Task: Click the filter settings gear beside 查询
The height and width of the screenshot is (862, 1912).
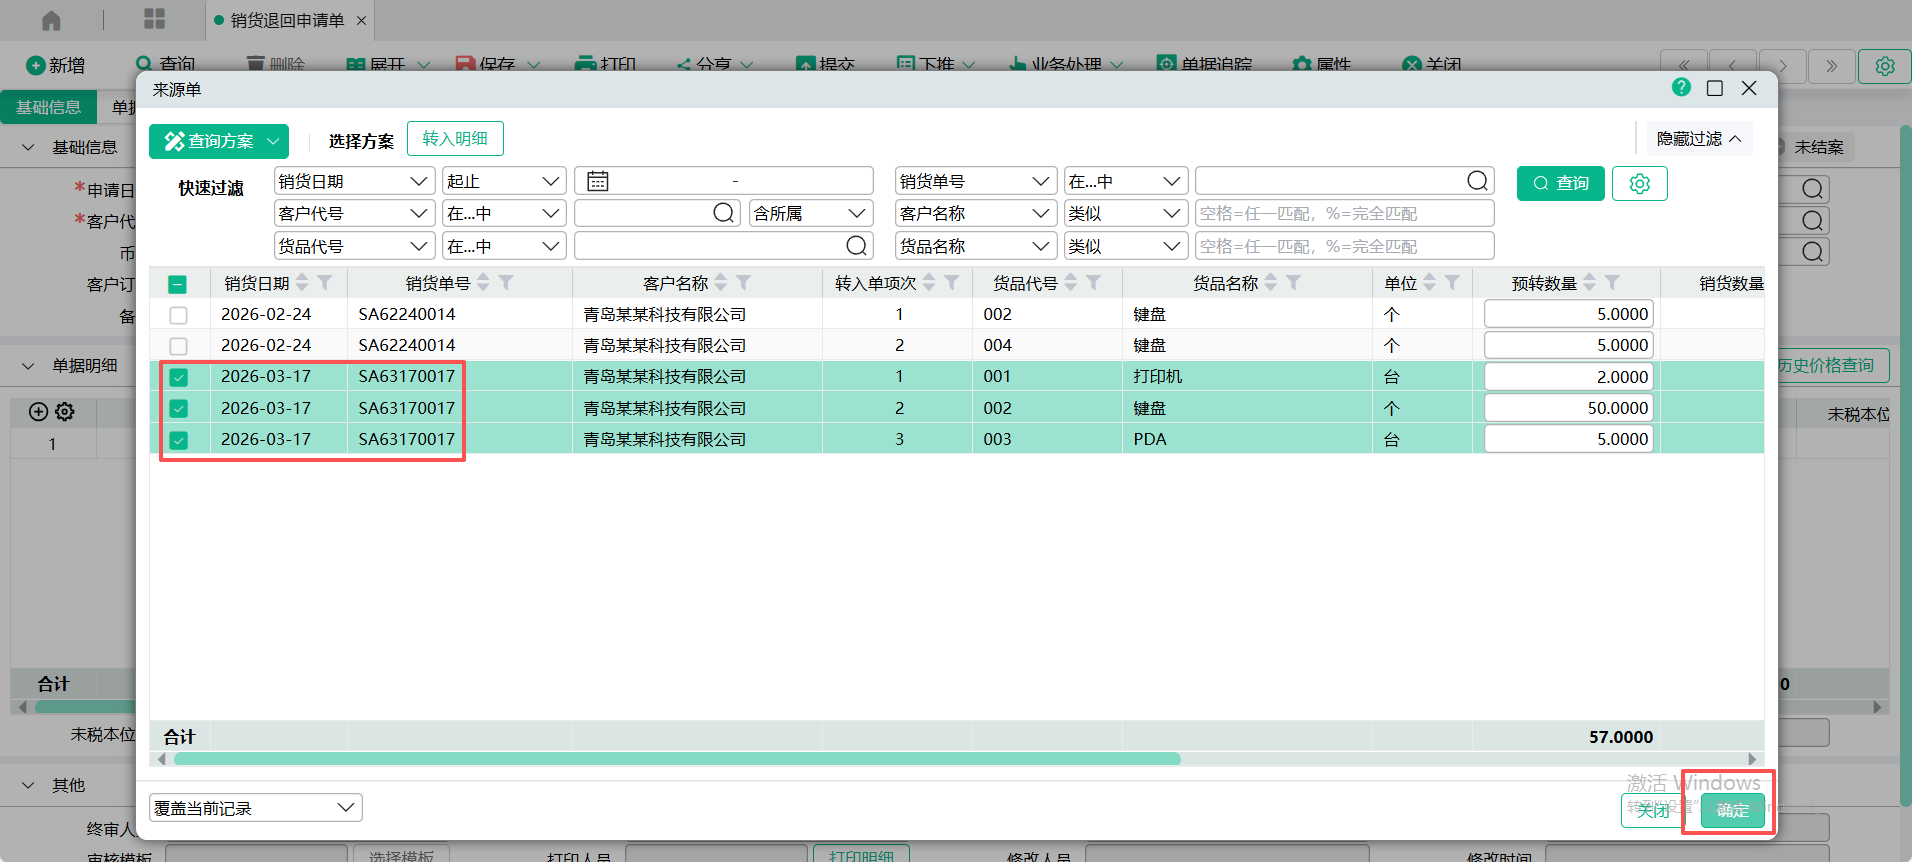Action: click(x=1639, y=184)
